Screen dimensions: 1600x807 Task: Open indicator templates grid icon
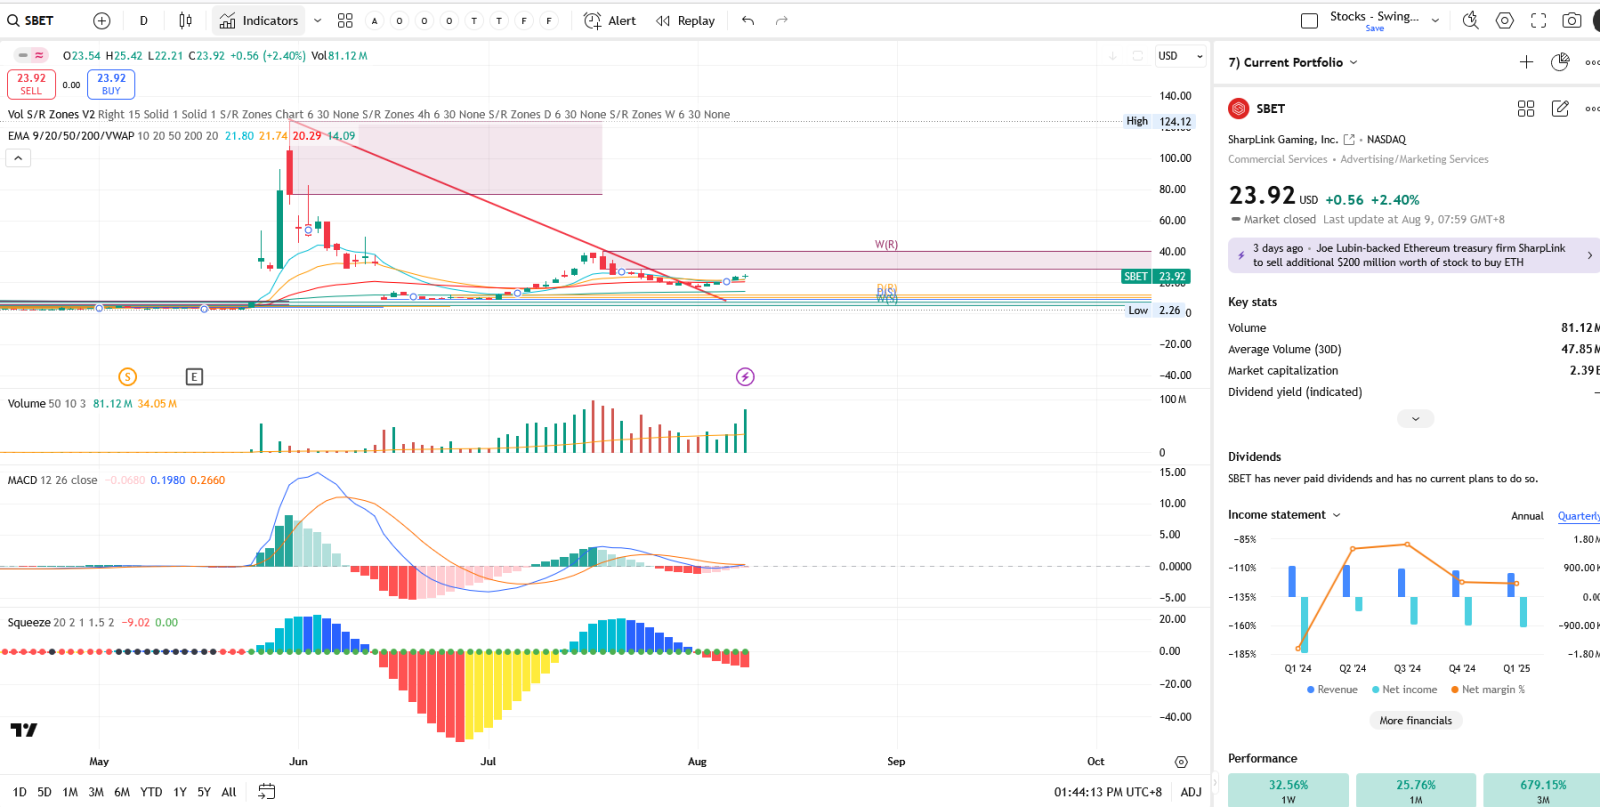(345, 20)
